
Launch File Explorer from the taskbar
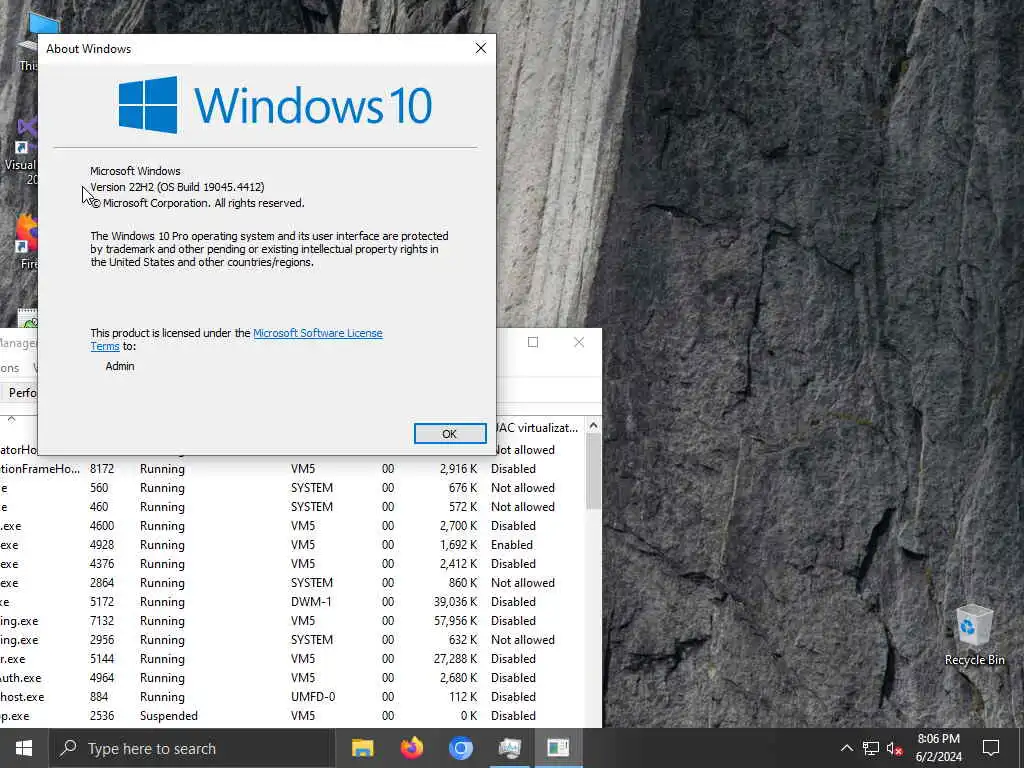[362, 748]
